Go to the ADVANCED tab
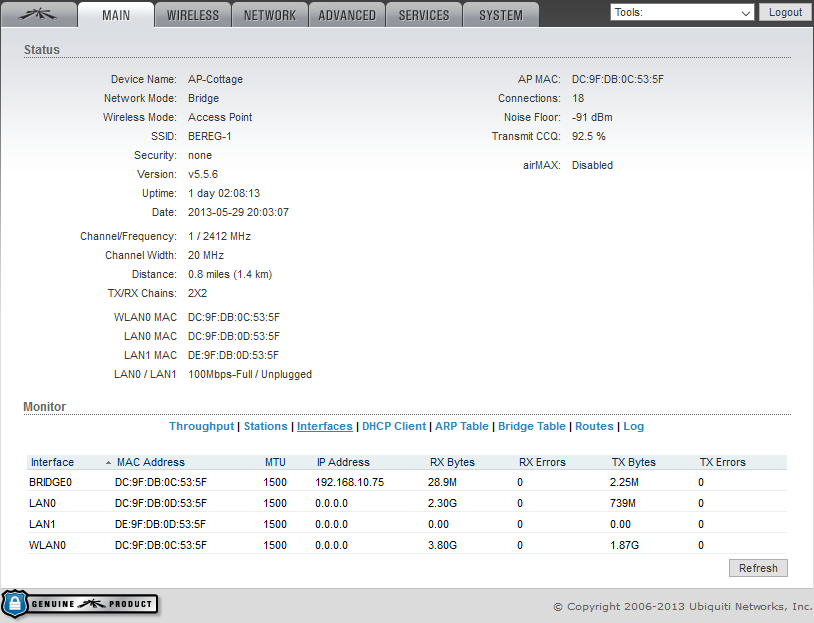This screenshot has height=623, width=814. (347, 15)
